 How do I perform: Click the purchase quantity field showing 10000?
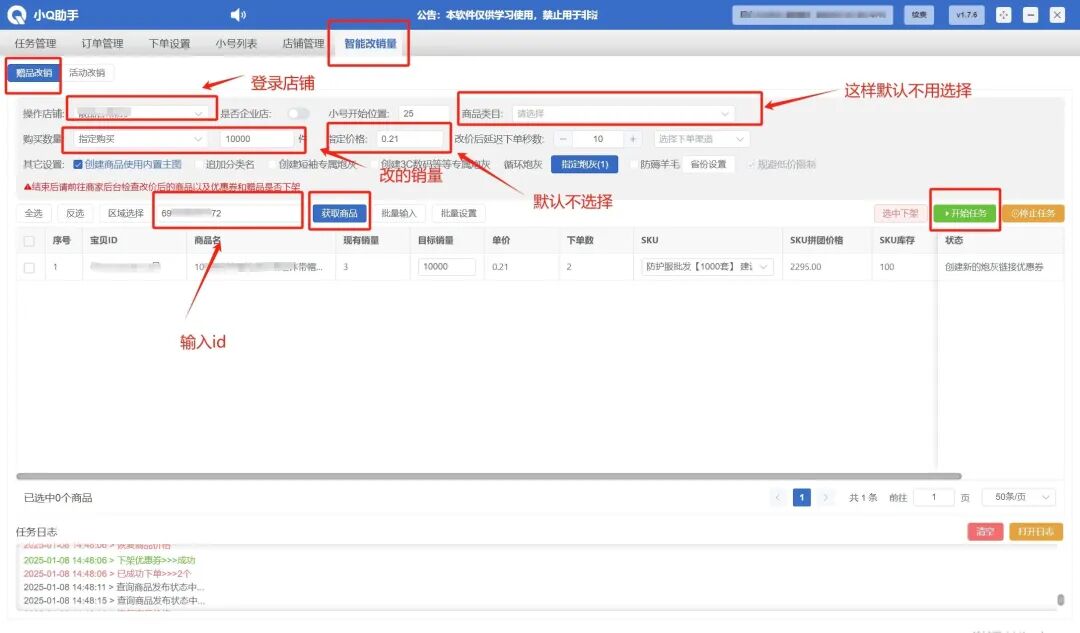click(x=258, y=139)
